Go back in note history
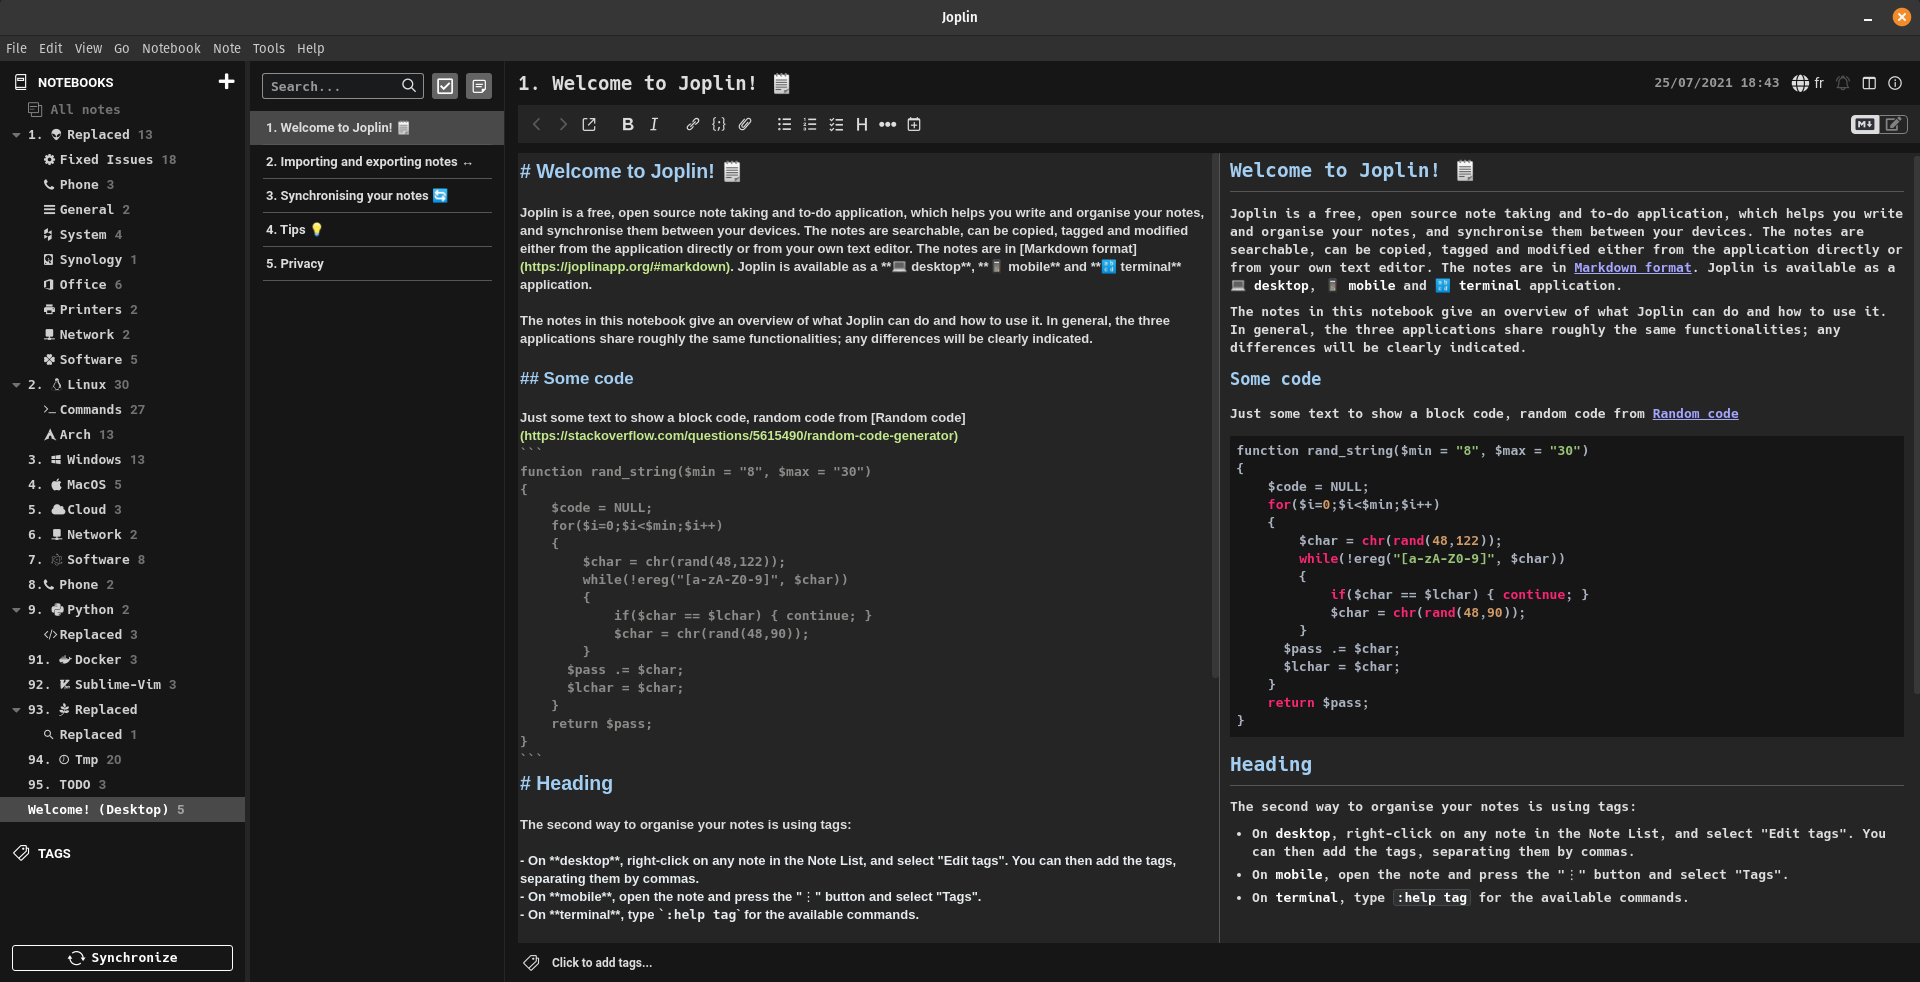1920x982 pixels. click(x=537, y=124)
